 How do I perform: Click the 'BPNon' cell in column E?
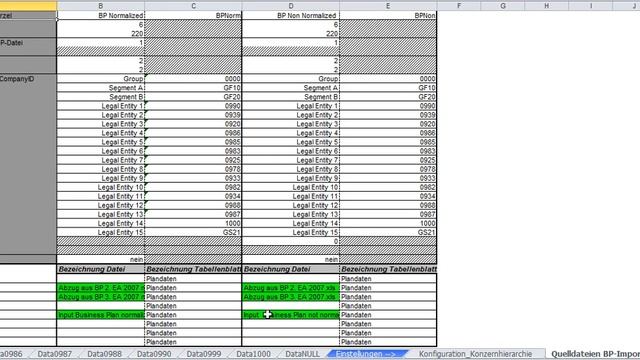388,16
